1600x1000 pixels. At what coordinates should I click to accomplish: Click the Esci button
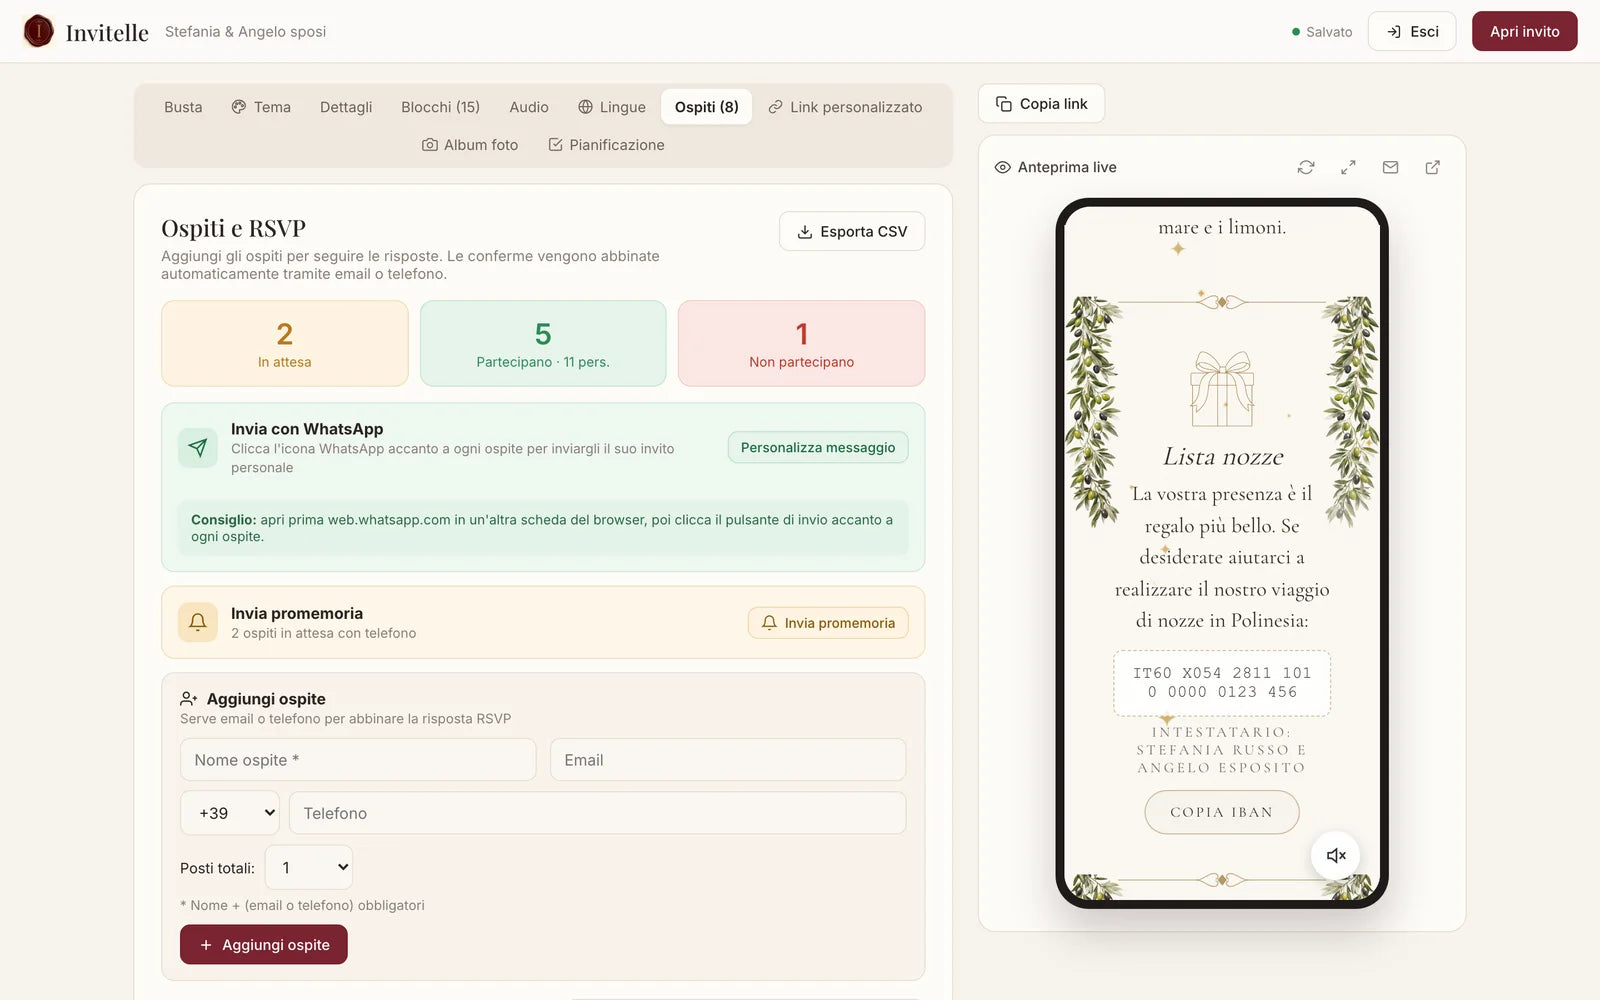coord(1412,31)
